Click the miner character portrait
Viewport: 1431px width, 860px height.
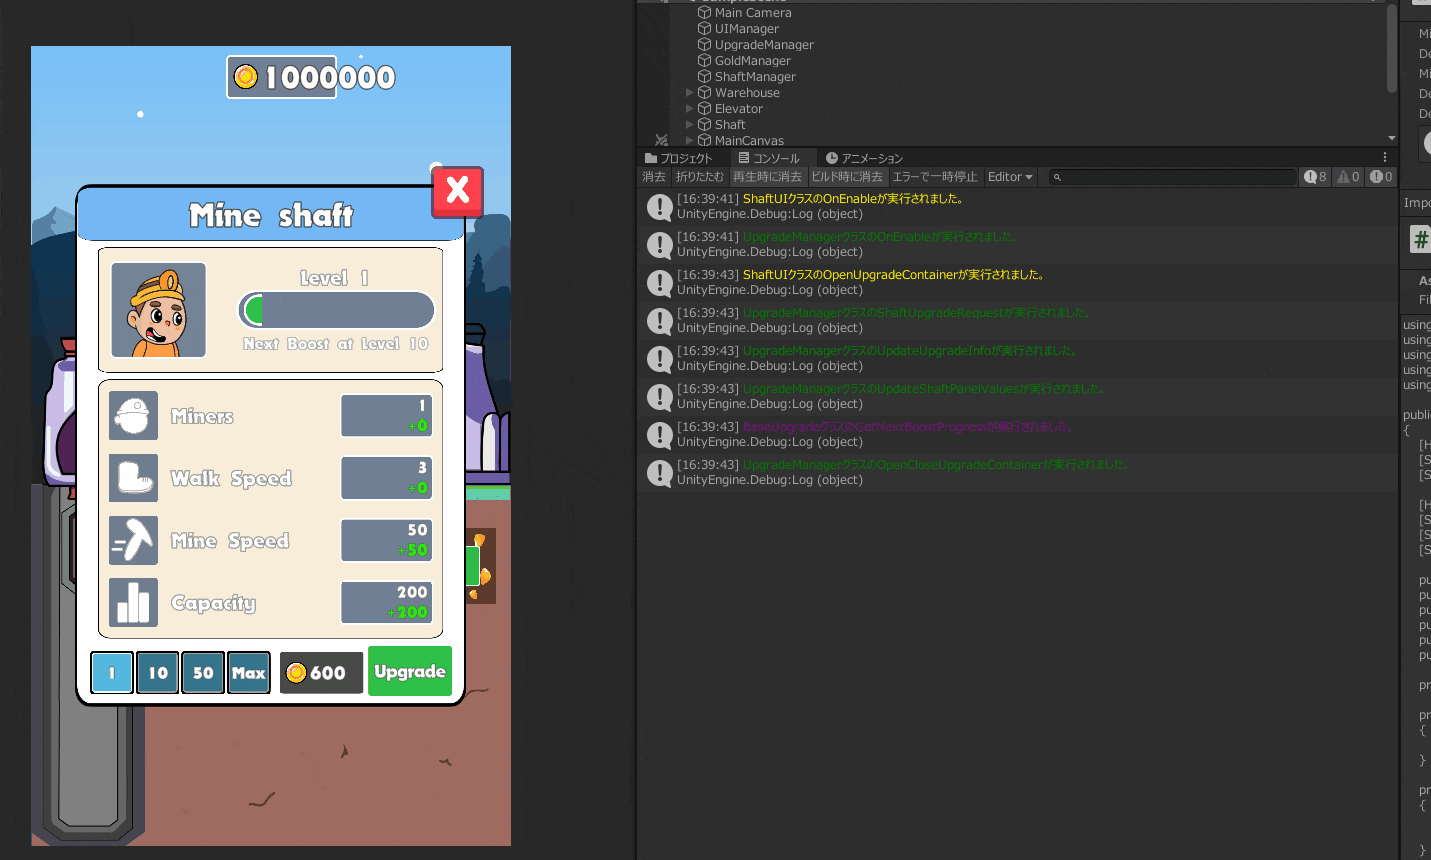(159, 310)
